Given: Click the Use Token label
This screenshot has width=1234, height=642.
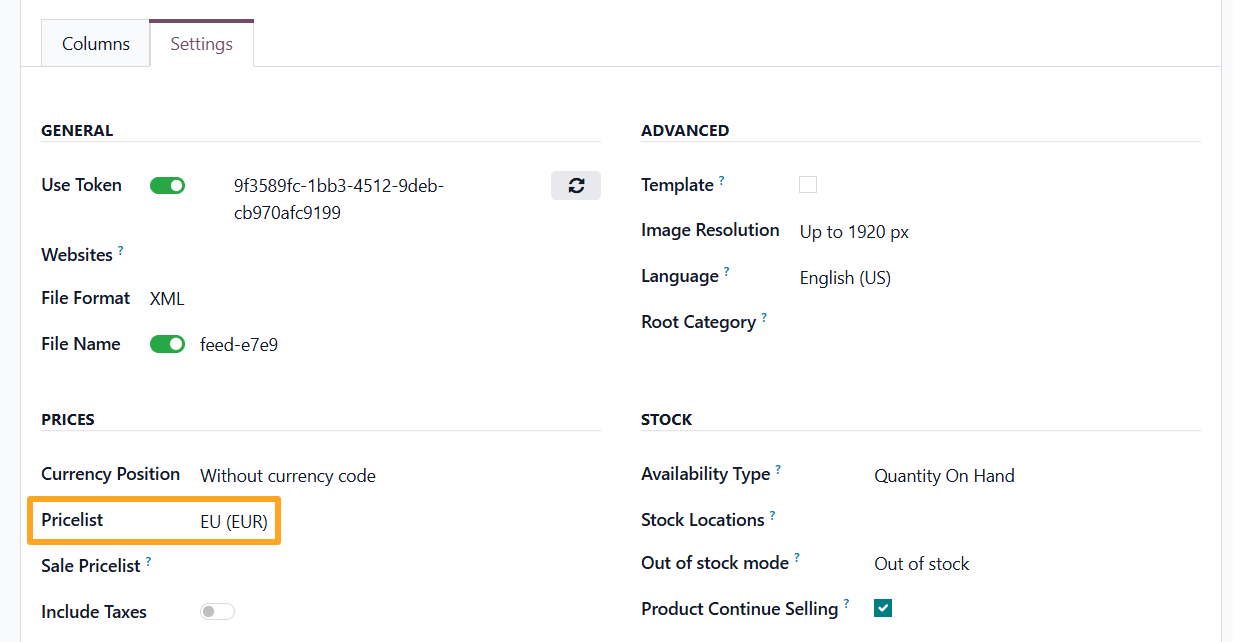Looking at the screenshot, I should pyautogui.click(x=81, y=185).
